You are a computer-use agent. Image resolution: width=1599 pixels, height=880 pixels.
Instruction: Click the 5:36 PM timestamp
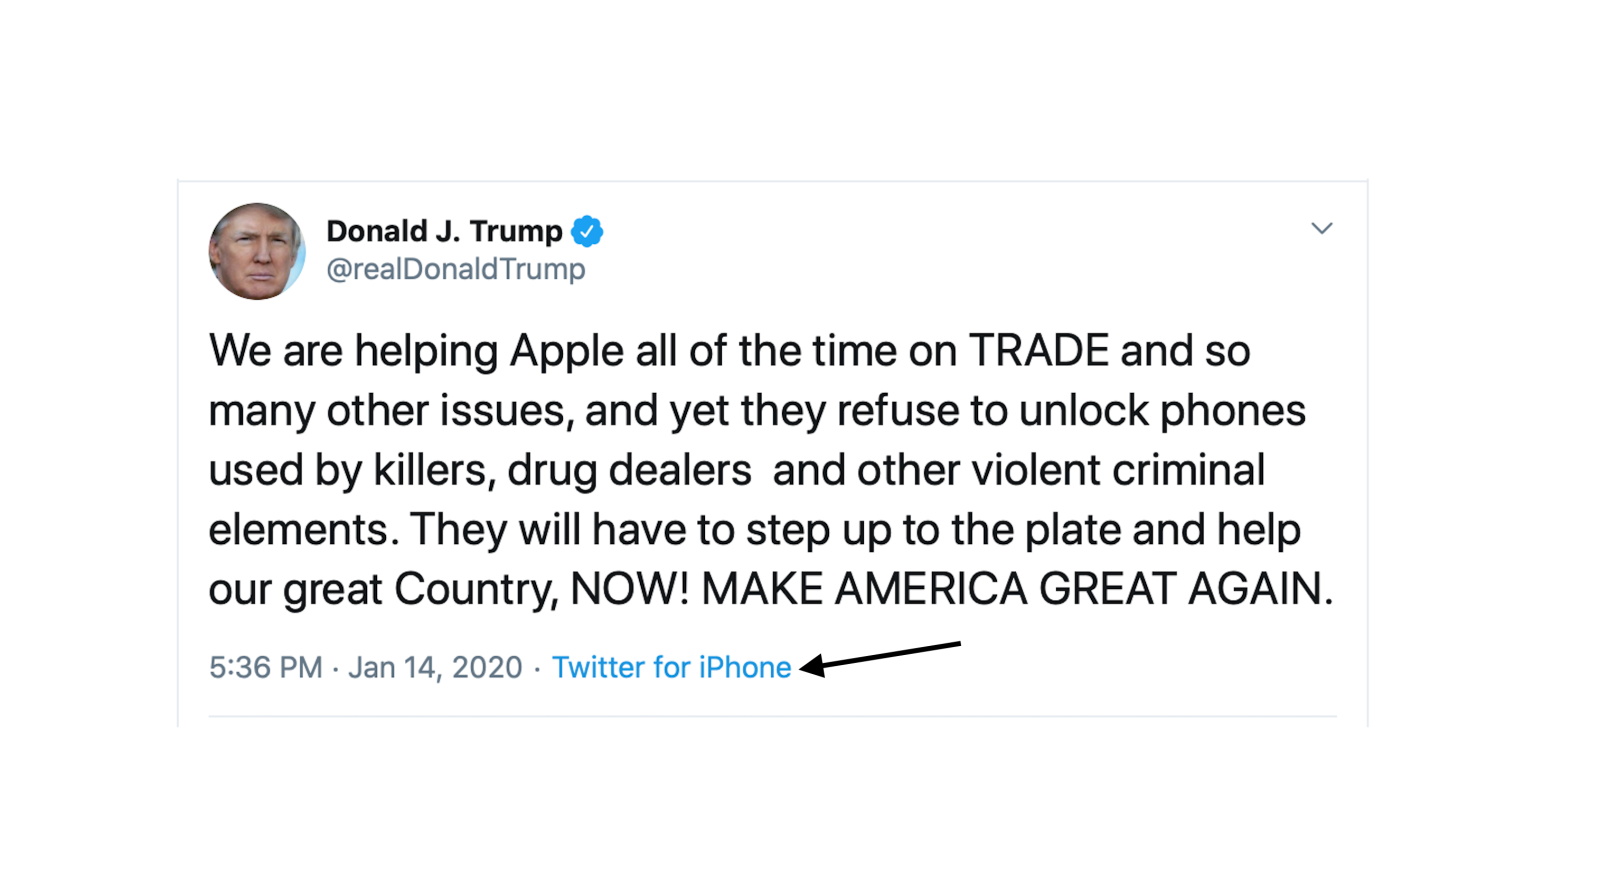tap(265, 667)
